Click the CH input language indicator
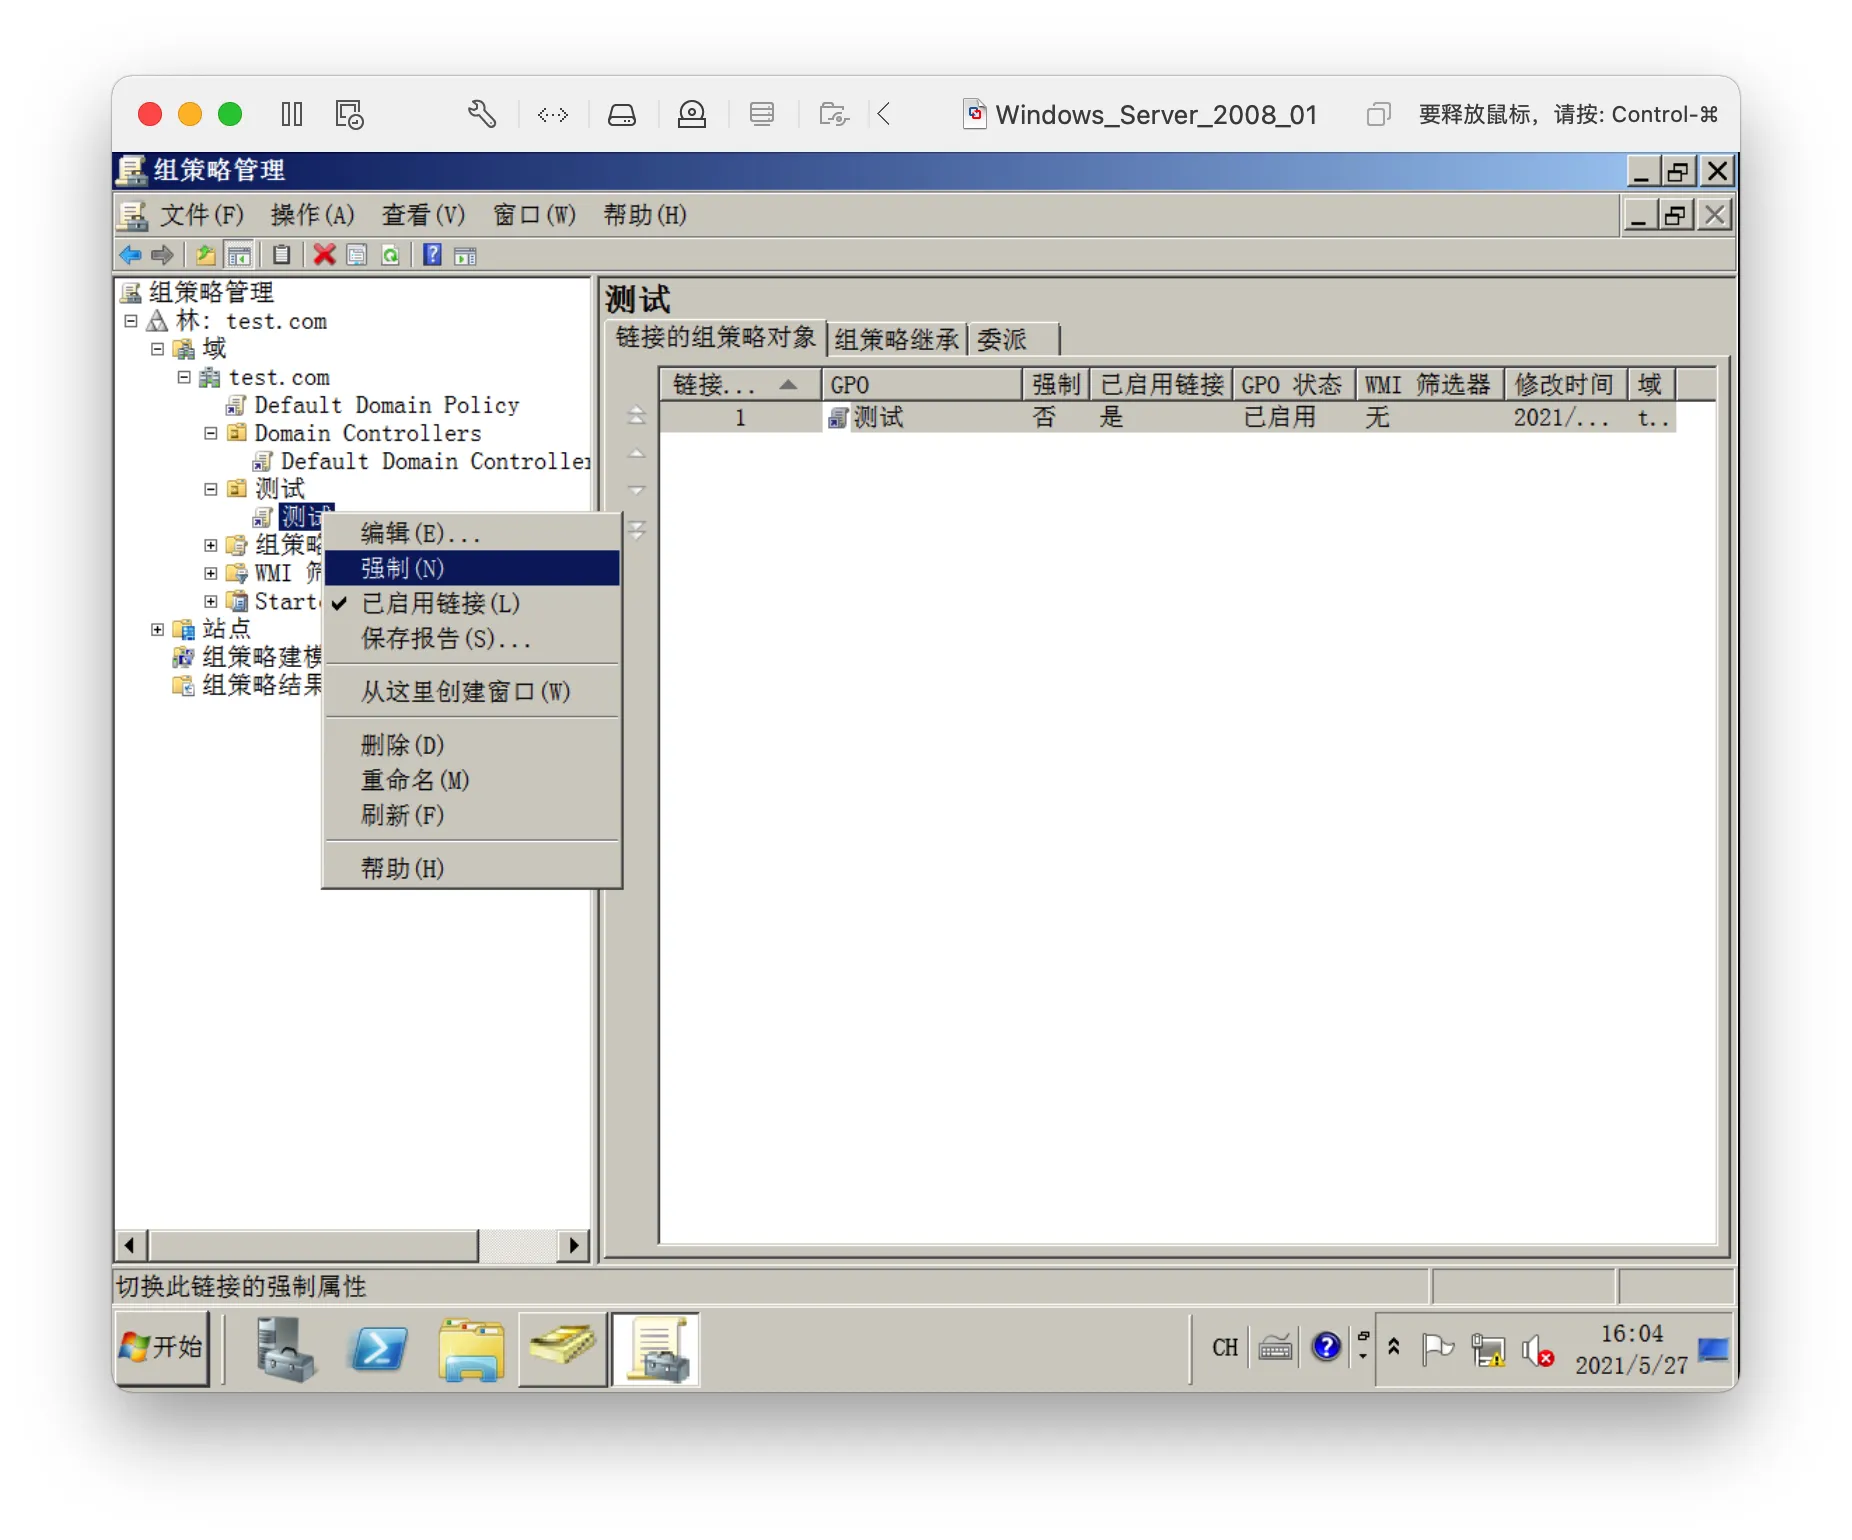Image resolution: width=1852 pixels, height=1540 pixels. tap(1225, 1348)
